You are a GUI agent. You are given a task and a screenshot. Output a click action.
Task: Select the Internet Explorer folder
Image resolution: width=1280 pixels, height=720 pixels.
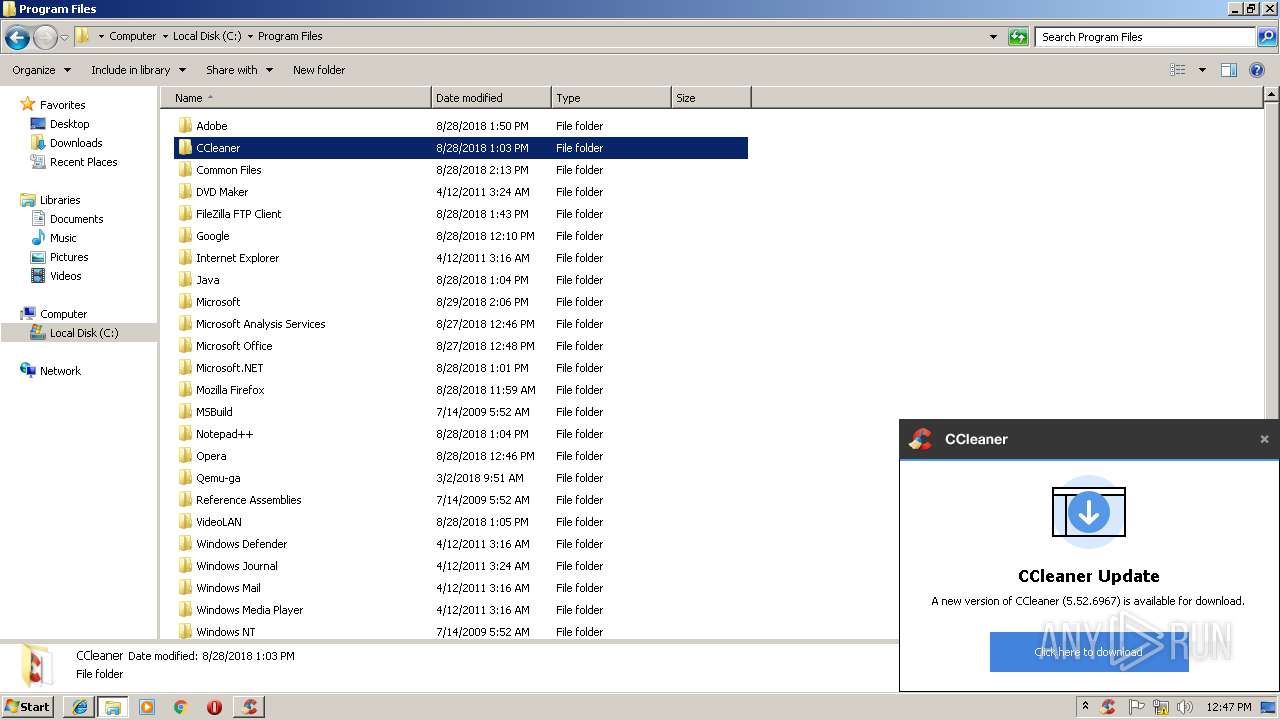(237, 258)
